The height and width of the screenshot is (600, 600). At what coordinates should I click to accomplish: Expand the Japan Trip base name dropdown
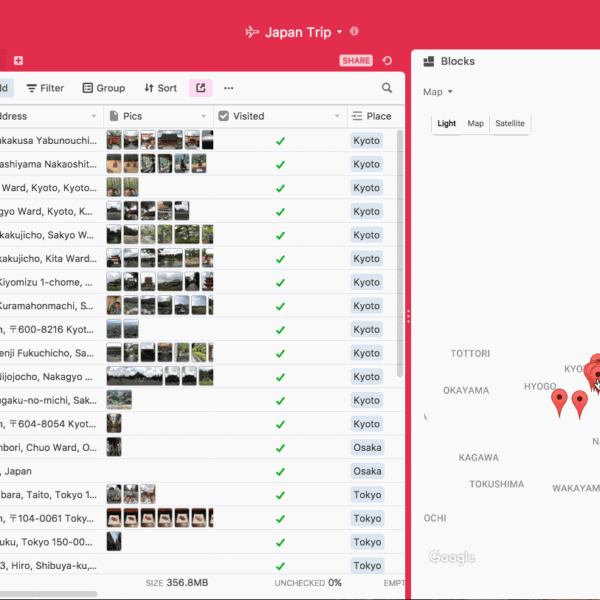340,33
